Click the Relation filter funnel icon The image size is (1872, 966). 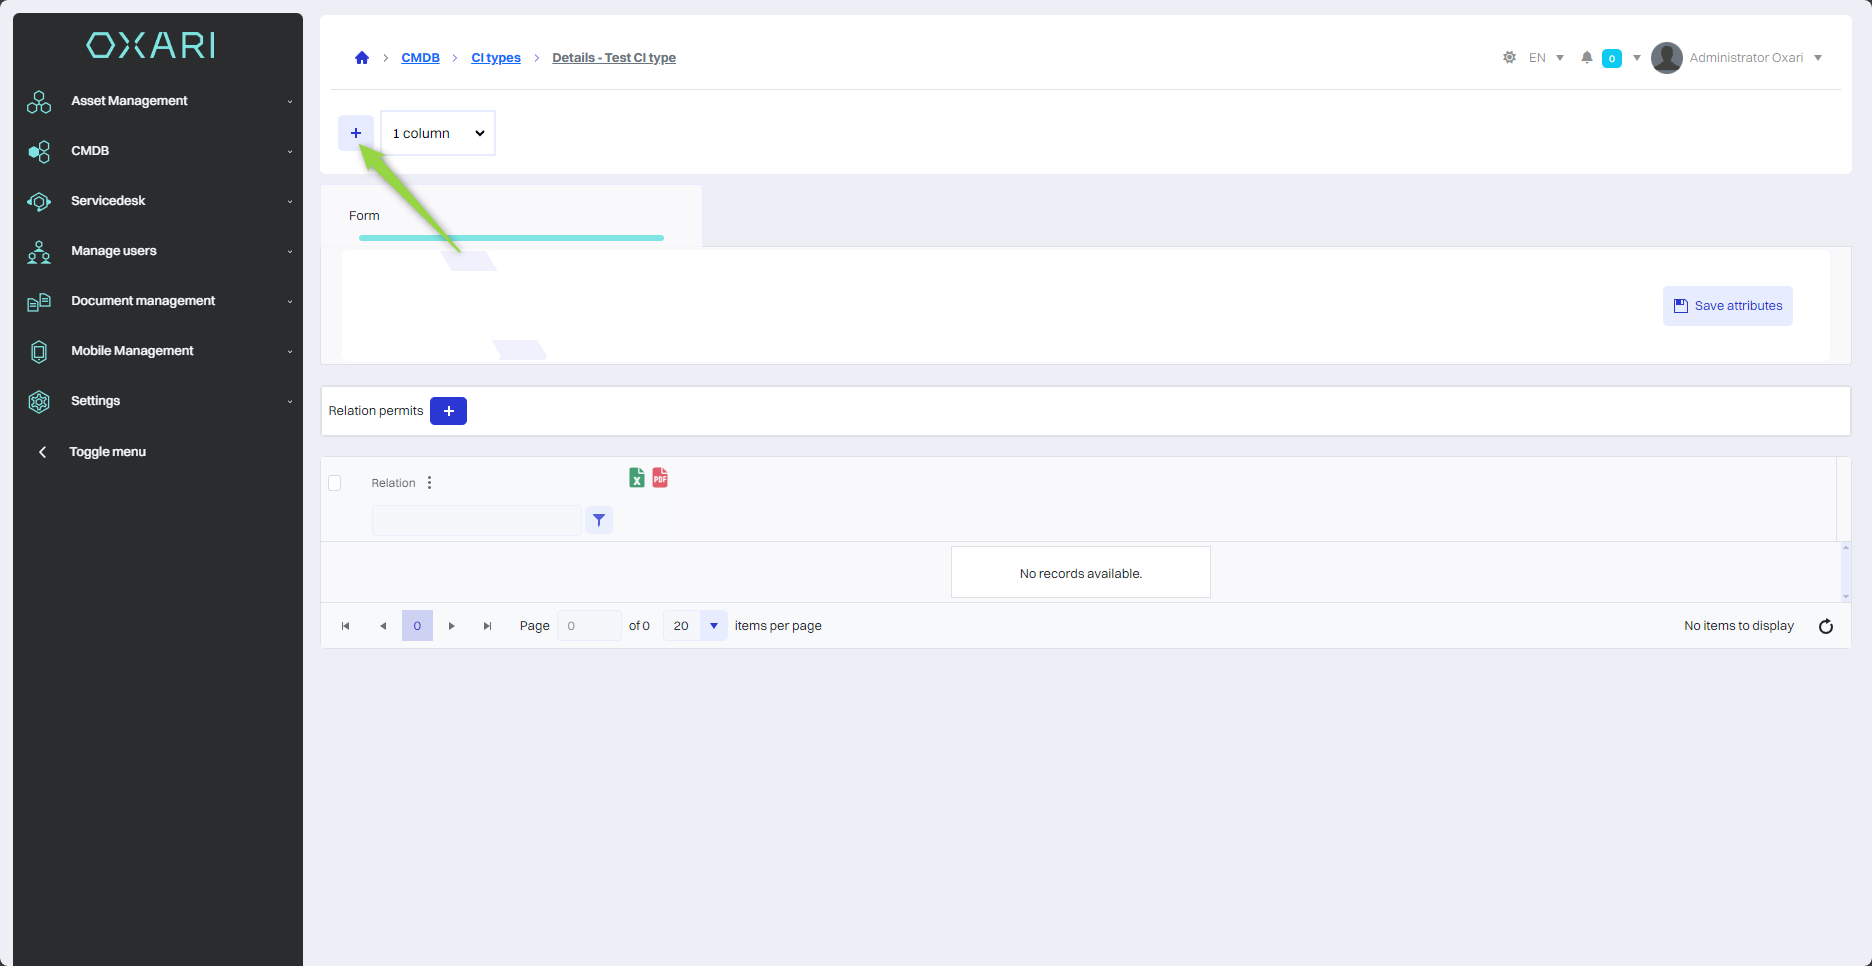(599, 520)
